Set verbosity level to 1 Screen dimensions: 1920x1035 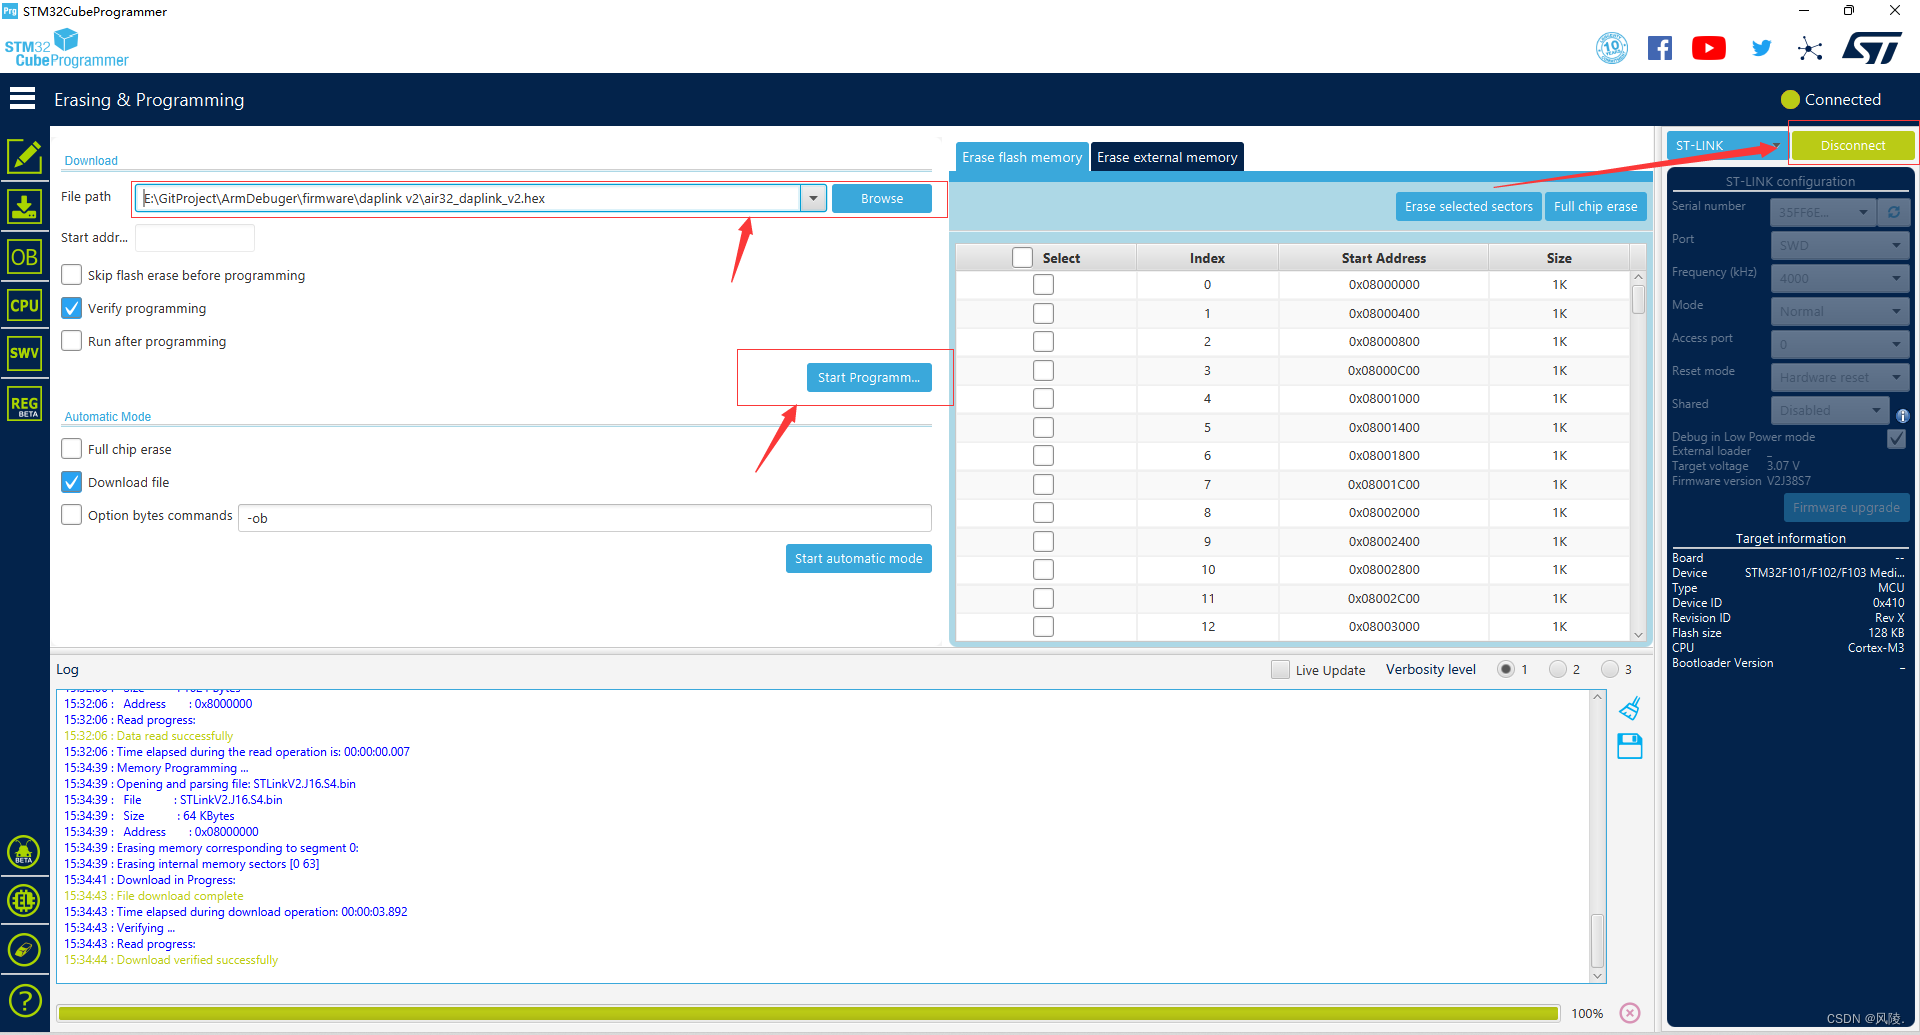(x=1506, y=670)
